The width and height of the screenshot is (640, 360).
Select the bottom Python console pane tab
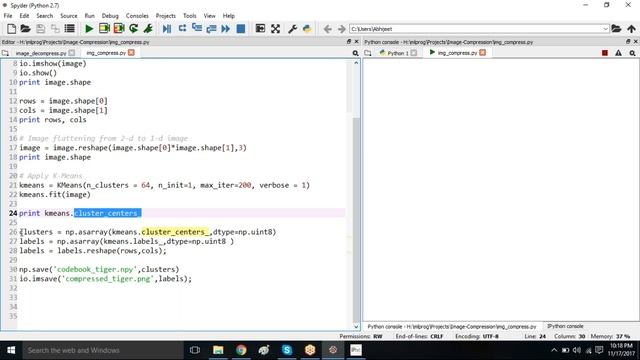click(451, 327)
